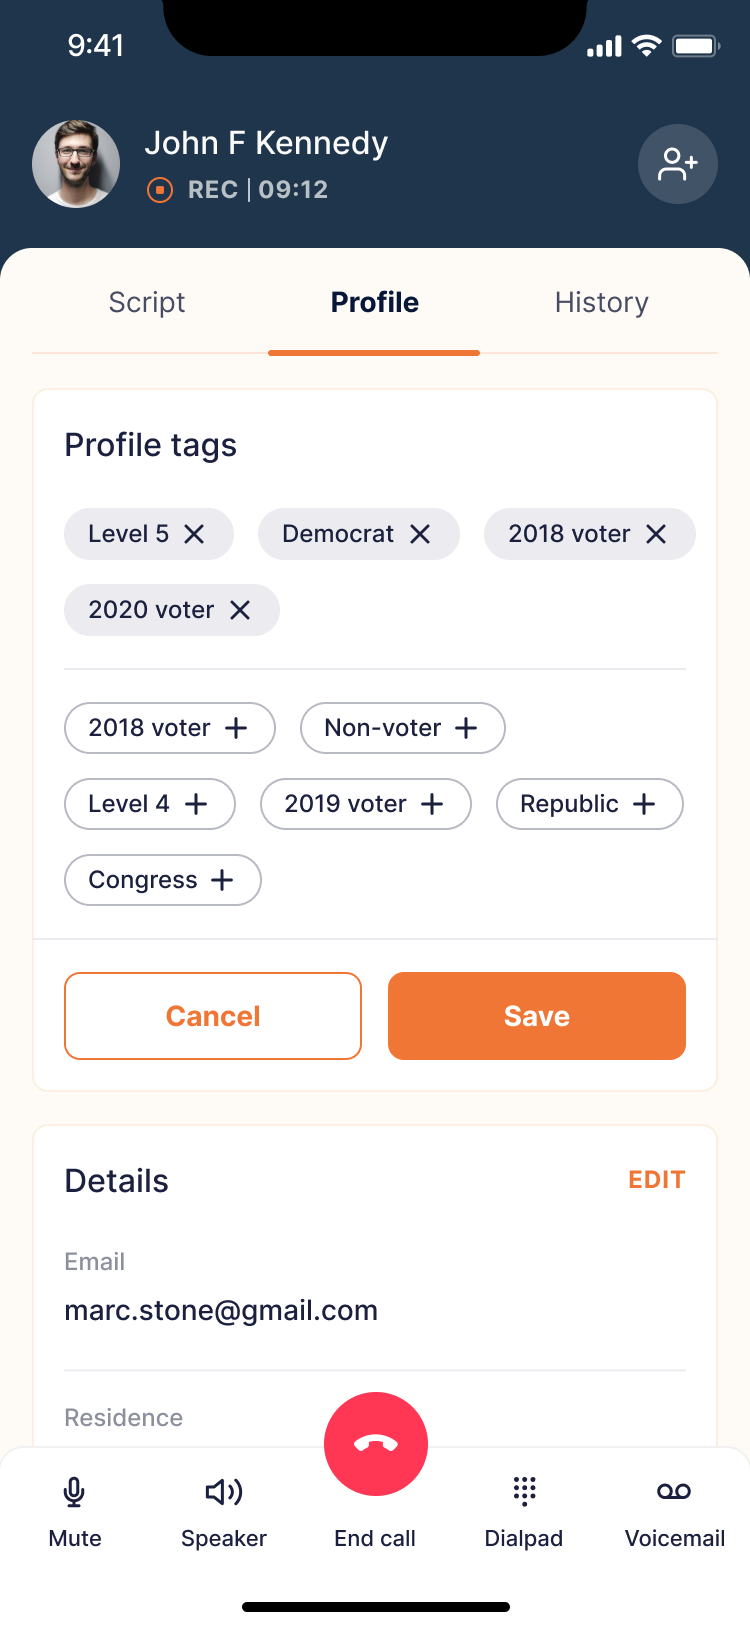Image resolution: width=750 pixels, height=1628 pixels.
Task: Mute the microphone
Action: tap(74, 1508)
